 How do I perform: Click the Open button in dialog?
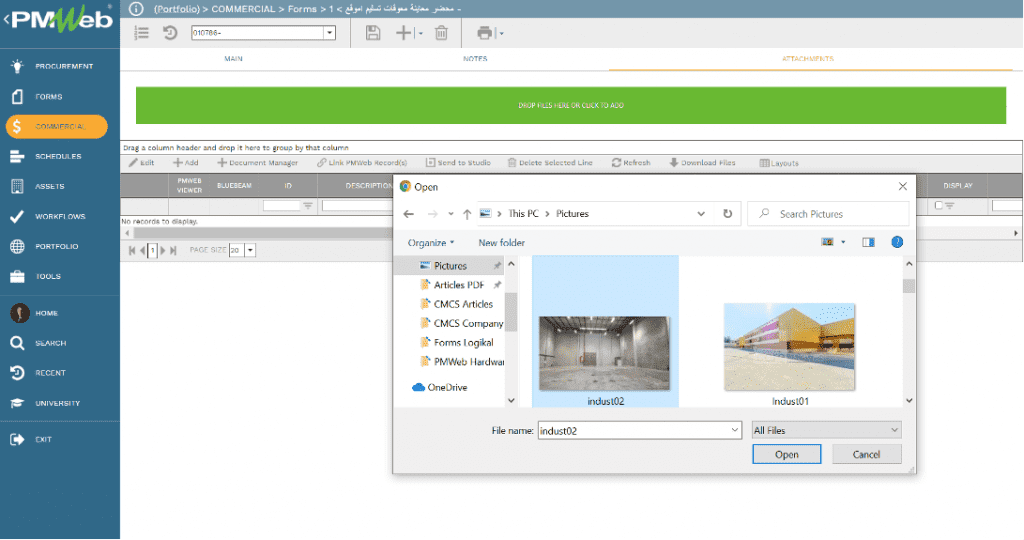[786, 454]
